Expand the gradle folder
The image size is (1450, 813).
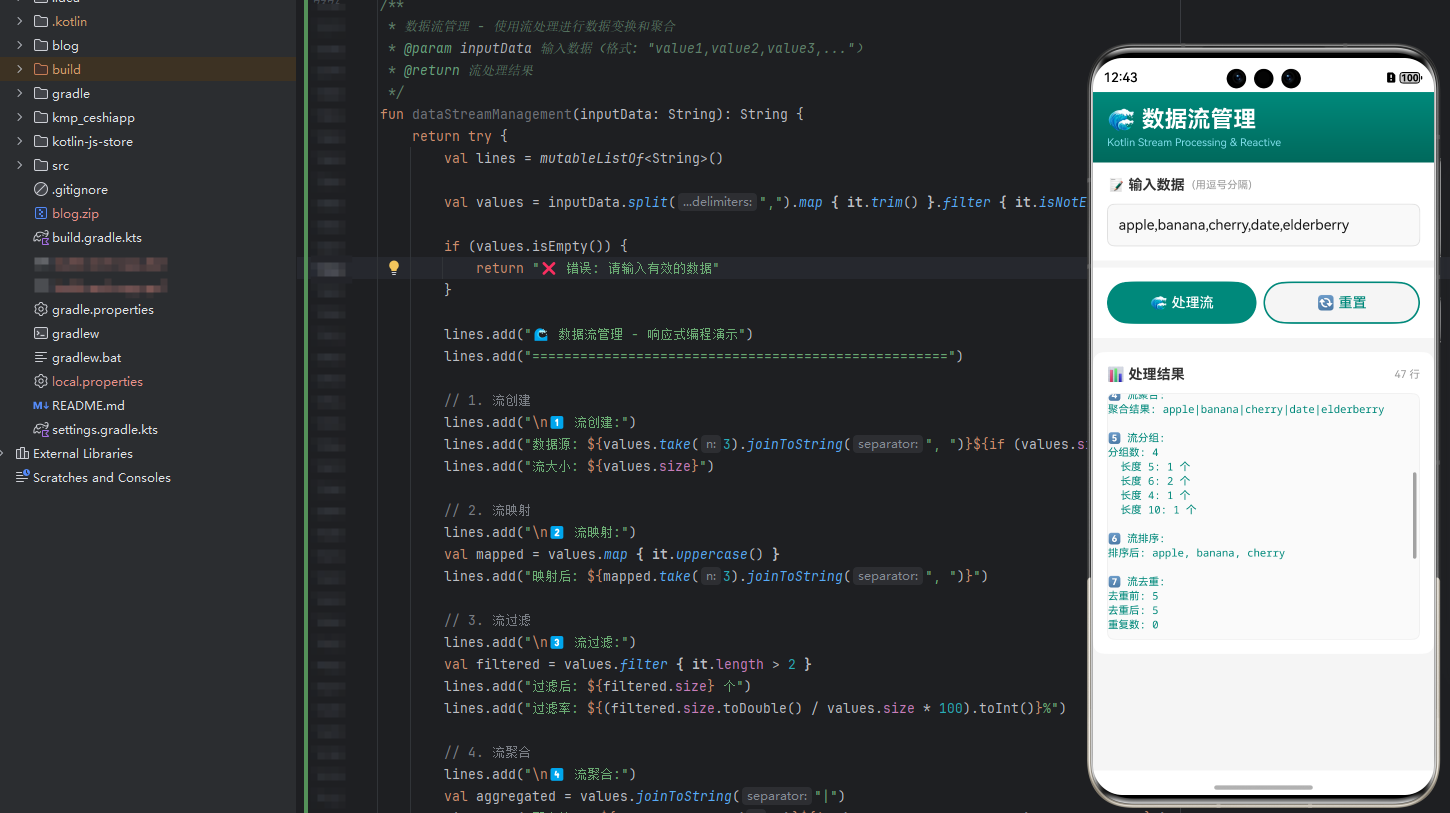[x=20, y=93]
